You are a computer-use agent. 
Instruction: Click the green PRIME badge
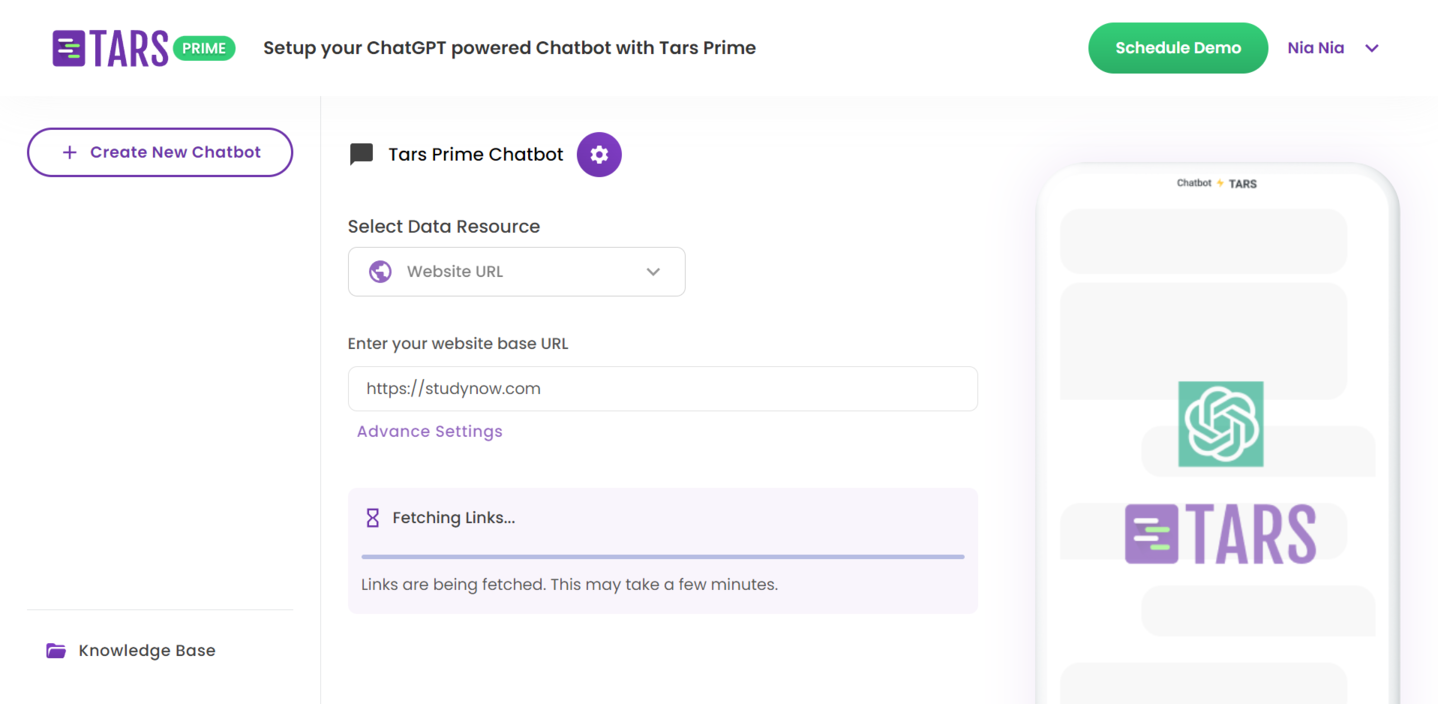204,48
